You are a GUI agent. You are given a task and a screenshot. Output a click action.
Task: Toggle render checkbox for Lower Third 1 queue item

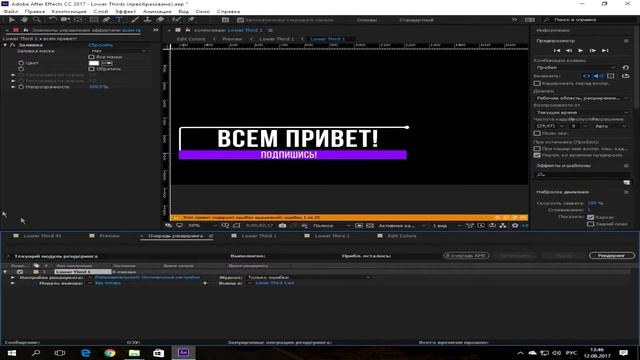tap(20, 271)
